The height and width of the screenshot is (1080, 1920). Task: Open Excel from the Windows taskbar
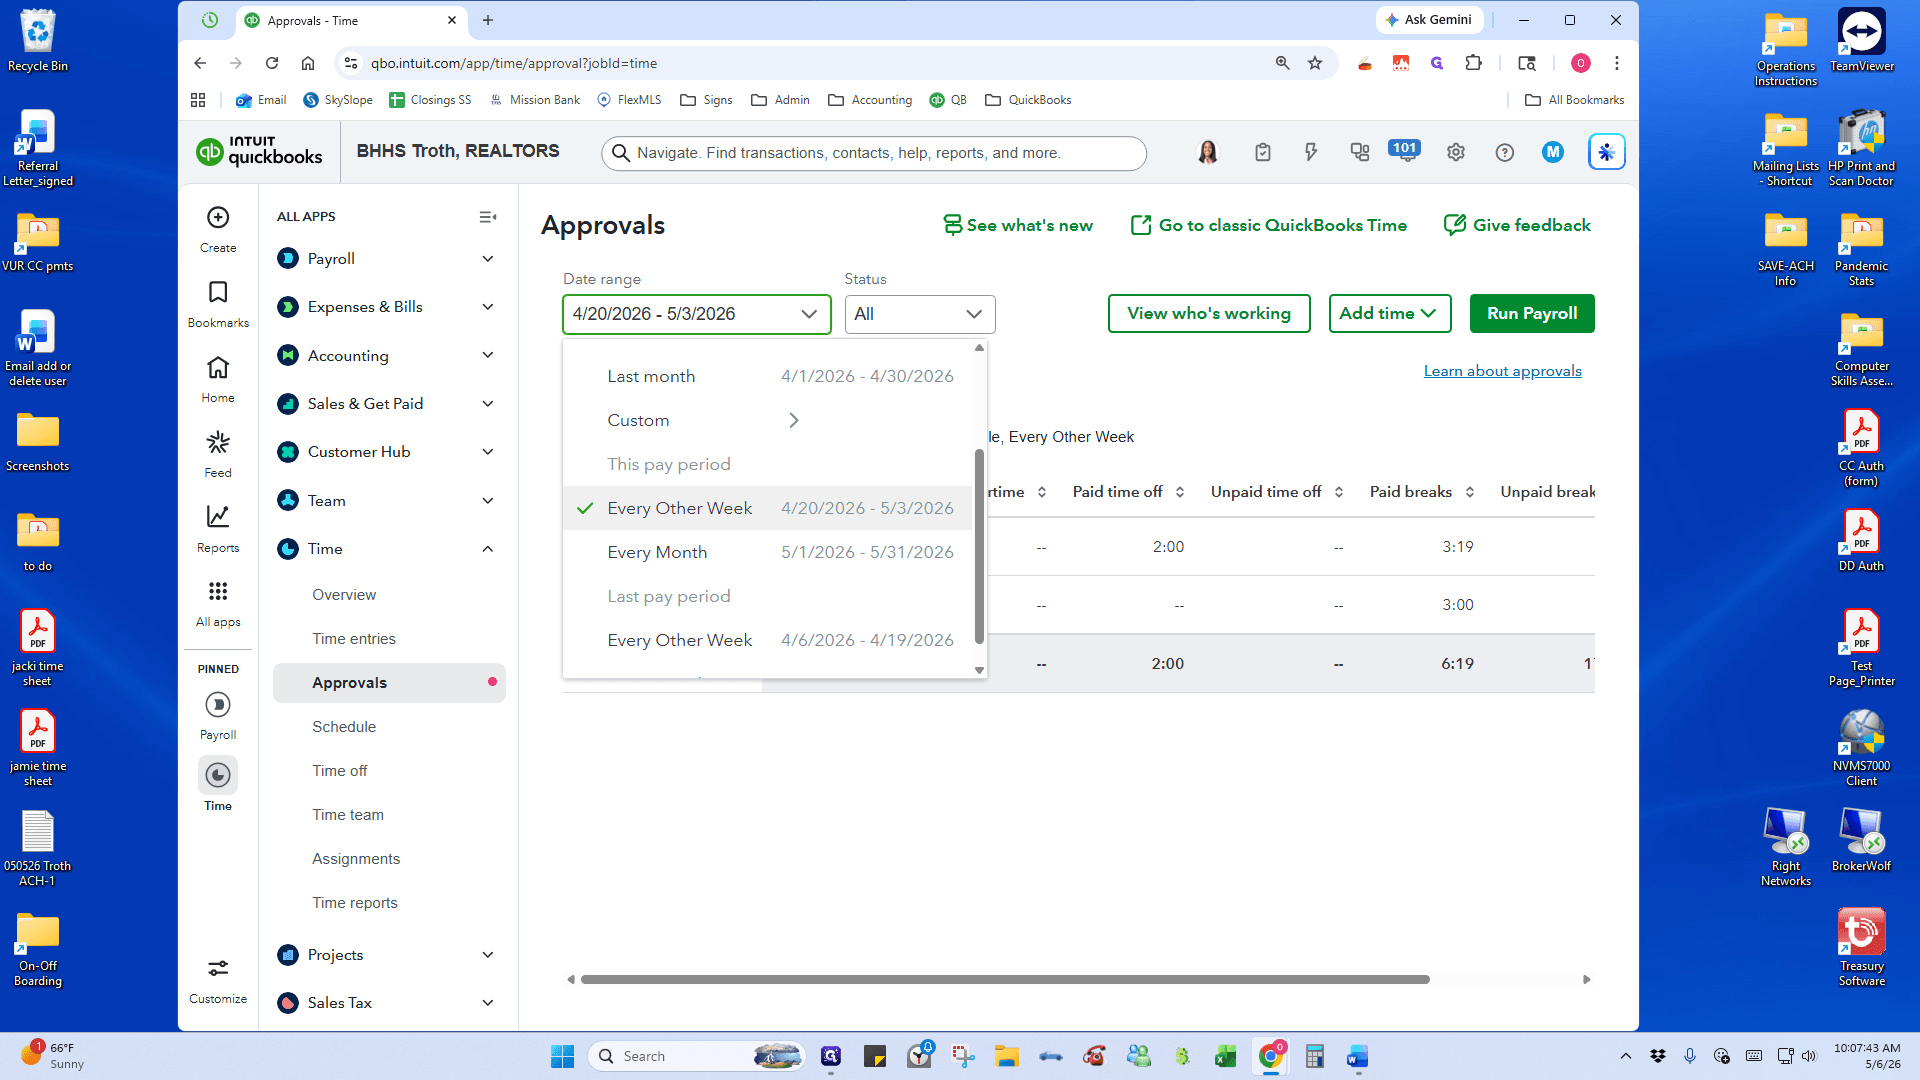pyautogui.click(x=1225, y=1056)
